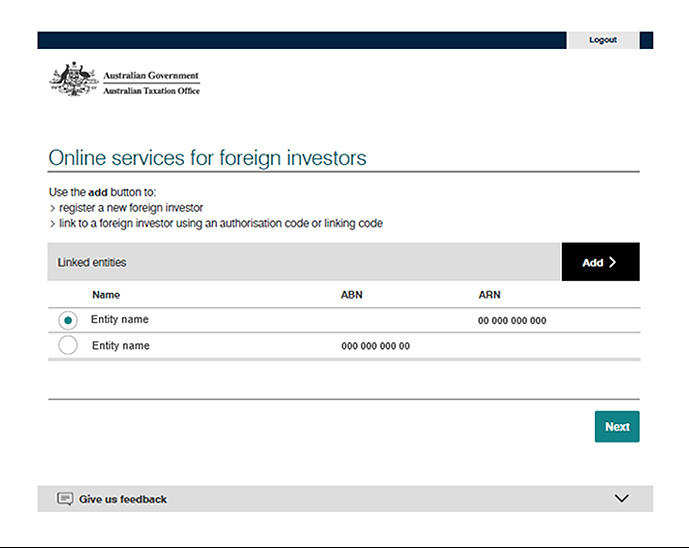Select the first Entity name radio button
Image resolution: width=689 pixels, height=548 pixels.
tap(68, 320)
